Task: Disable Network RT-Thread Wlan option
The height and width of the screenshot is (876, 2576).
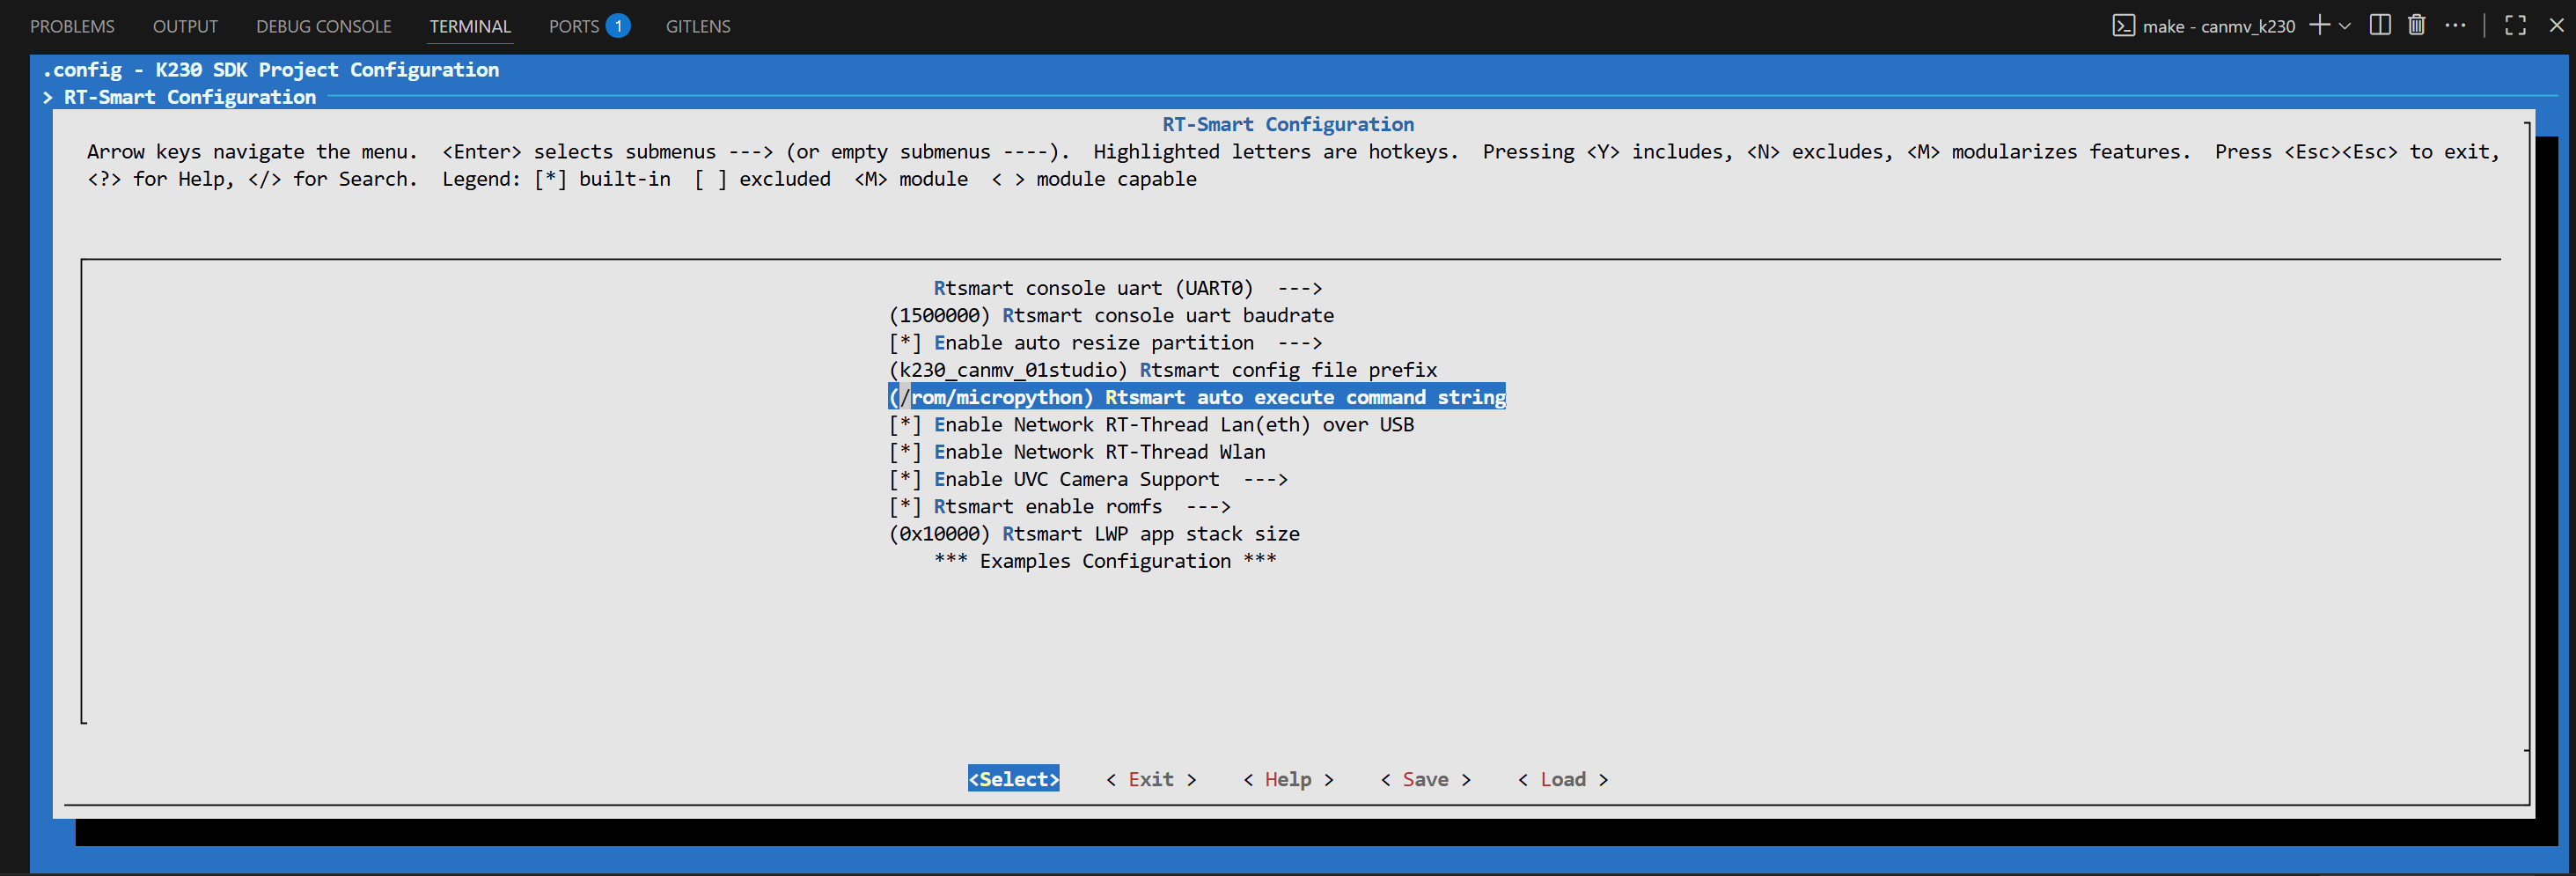Action: point(905,452)
